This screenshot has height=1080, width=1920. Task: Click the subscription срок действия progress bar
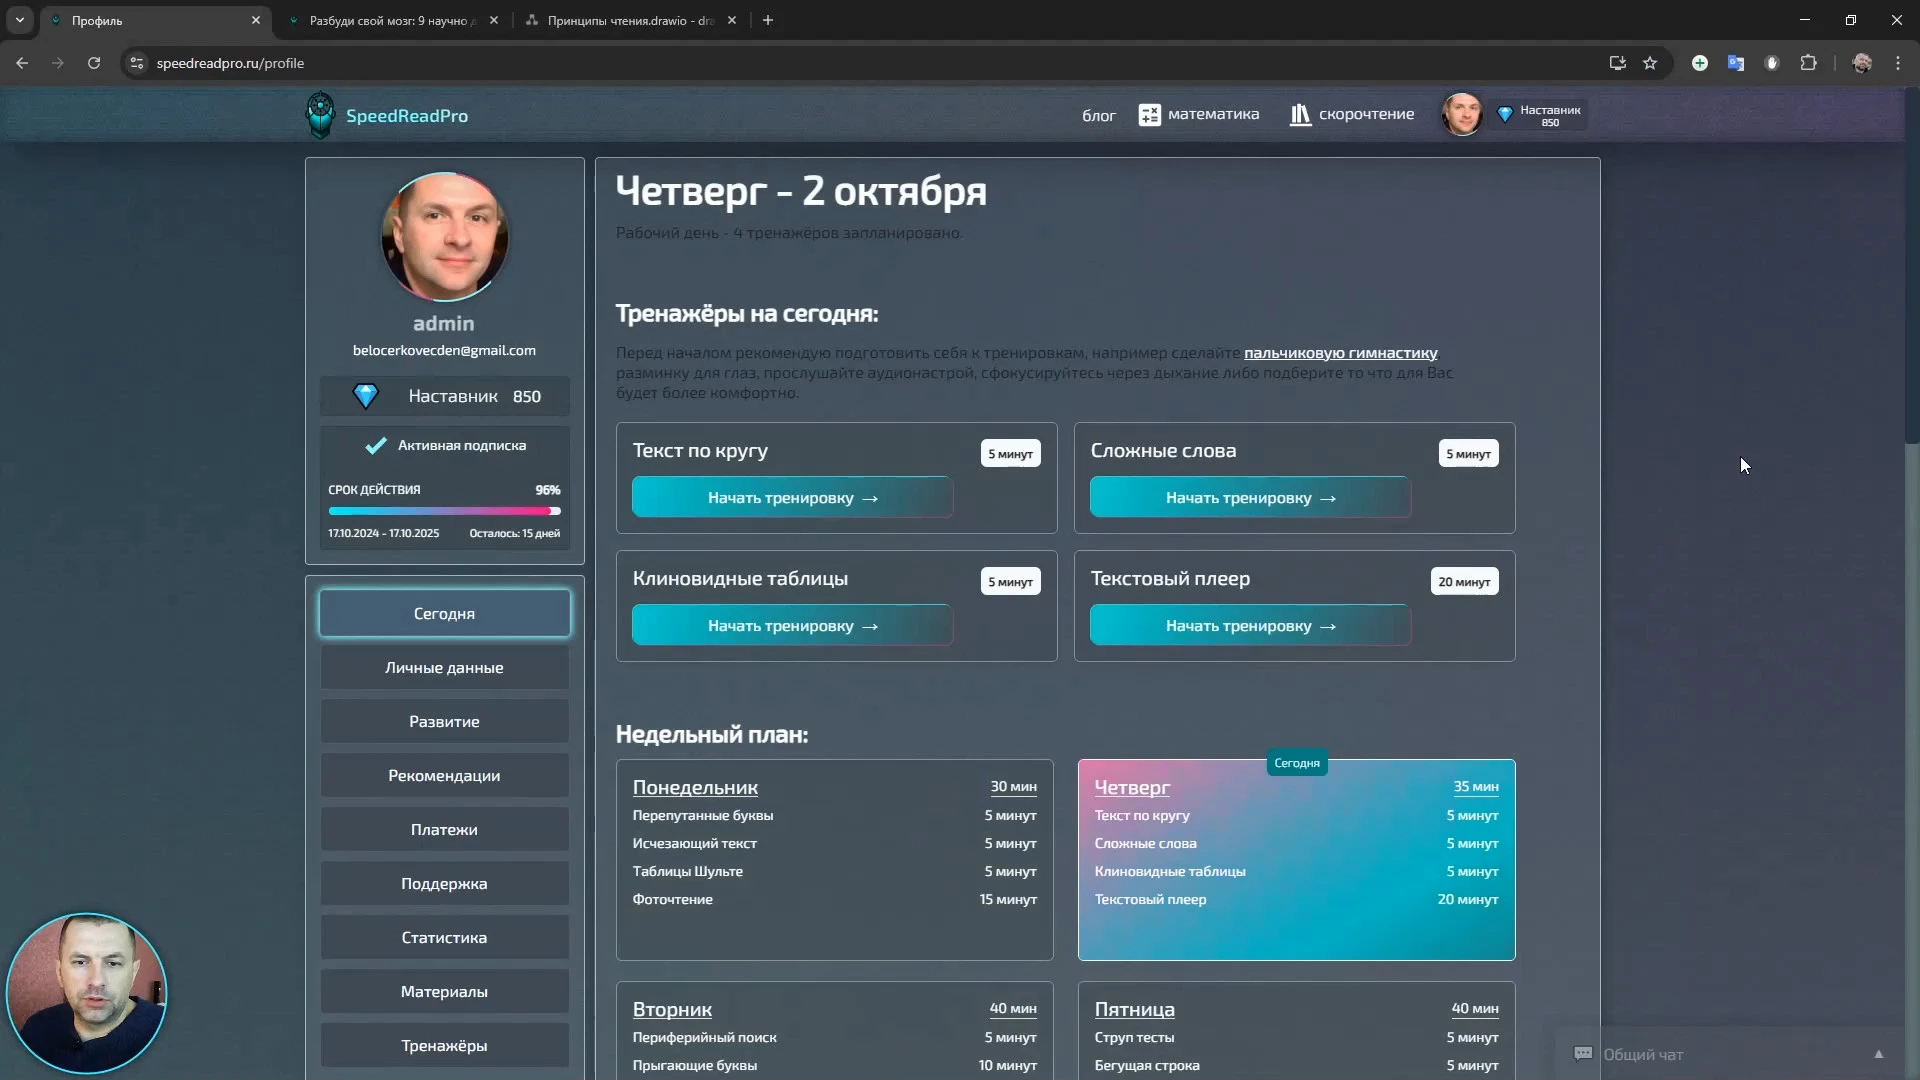click(445, 511)
